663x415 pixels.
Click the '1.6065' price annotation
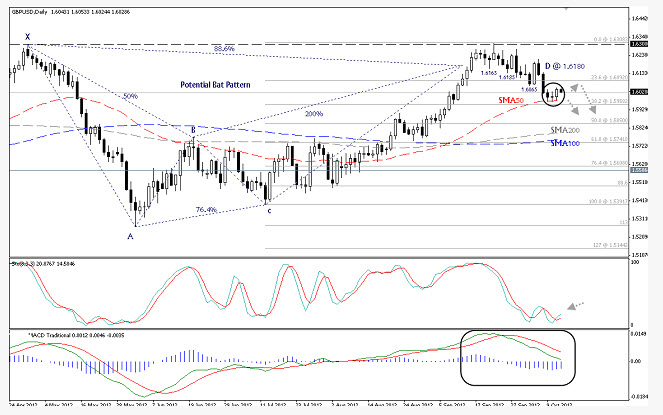point(529,90)
